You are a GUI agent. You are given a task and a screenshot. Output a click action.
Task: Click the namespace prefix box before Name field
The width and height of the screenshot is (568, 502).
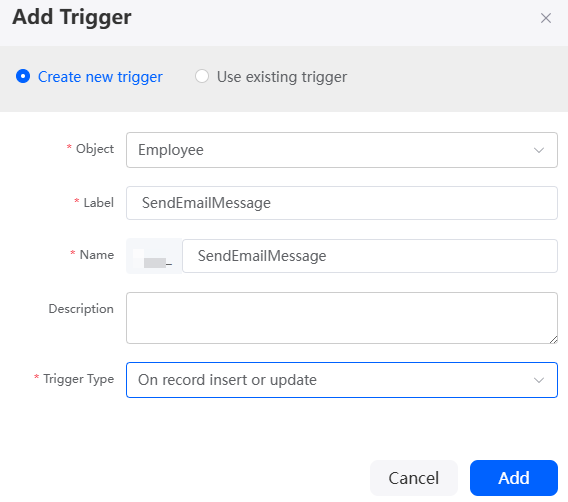[154, 256]
